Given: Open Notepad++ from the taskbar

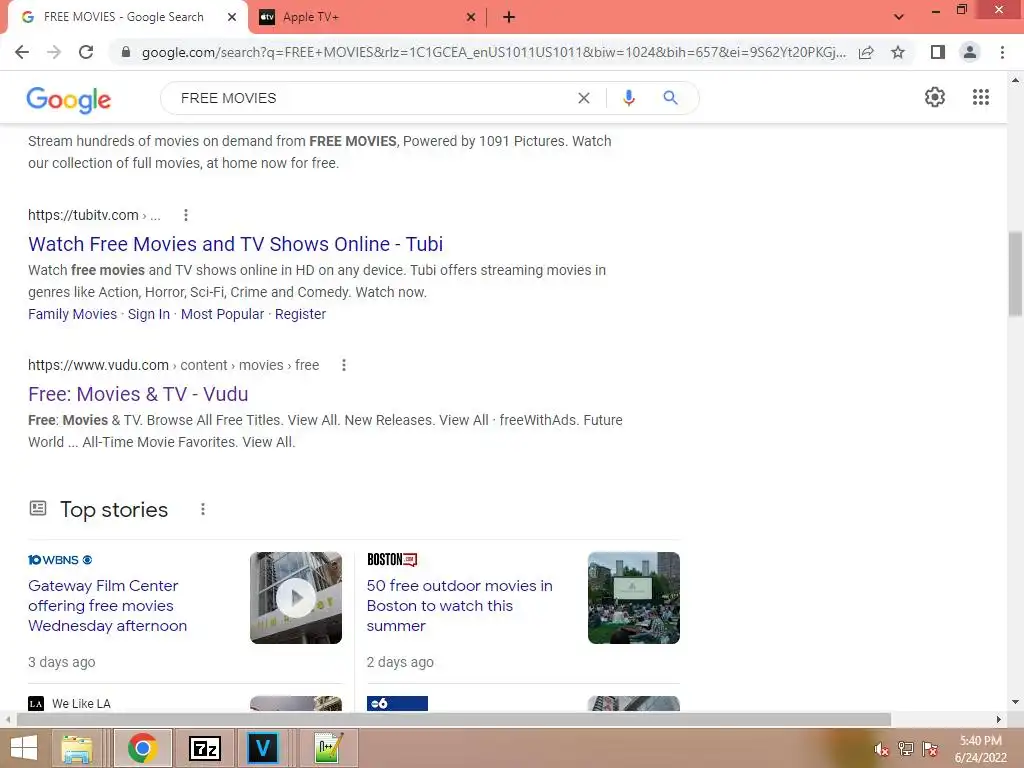Looking at the screenshot, I should (x=328, y=748).
